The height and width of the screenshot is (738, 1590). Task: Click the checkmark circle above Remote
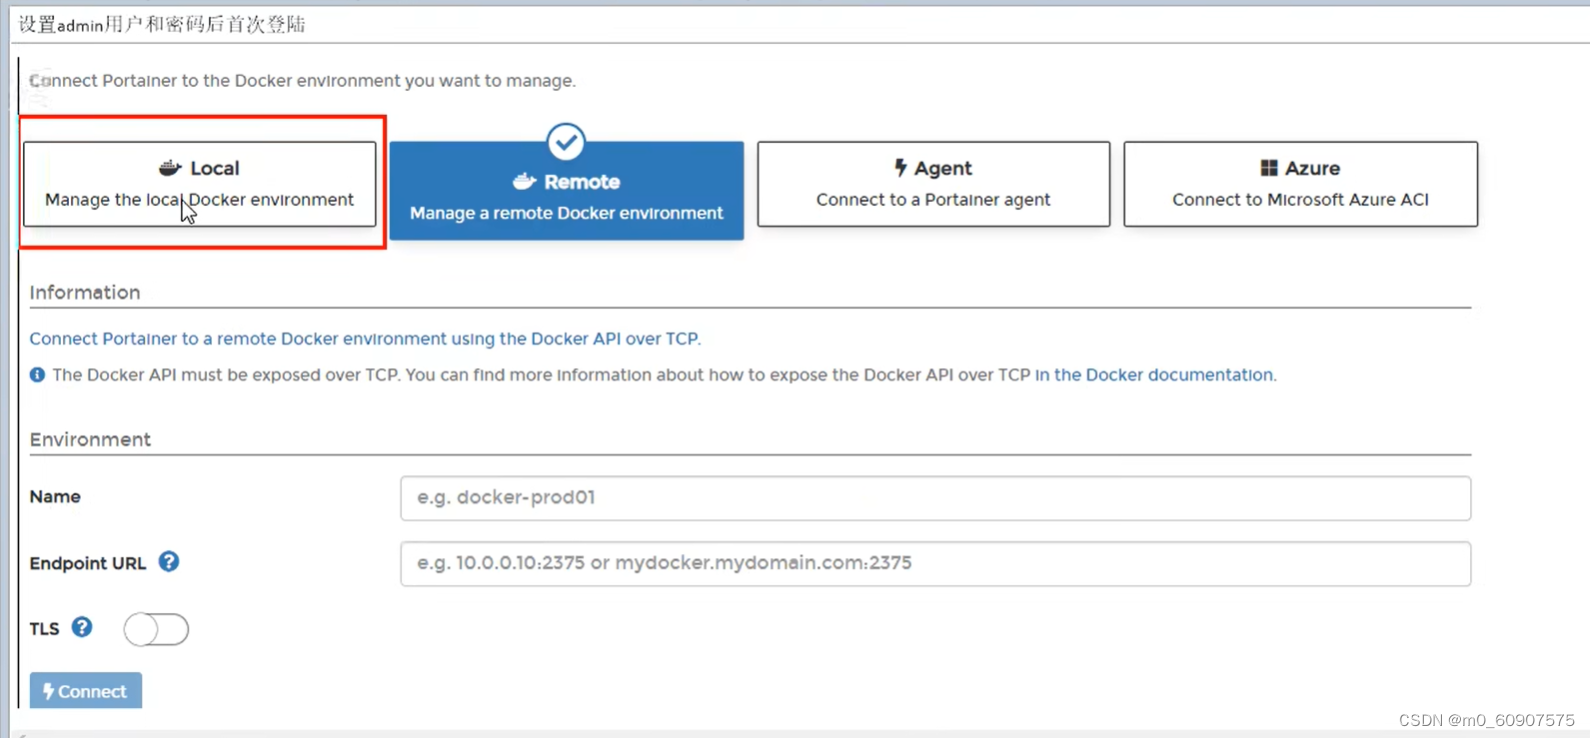click(566, 142)
